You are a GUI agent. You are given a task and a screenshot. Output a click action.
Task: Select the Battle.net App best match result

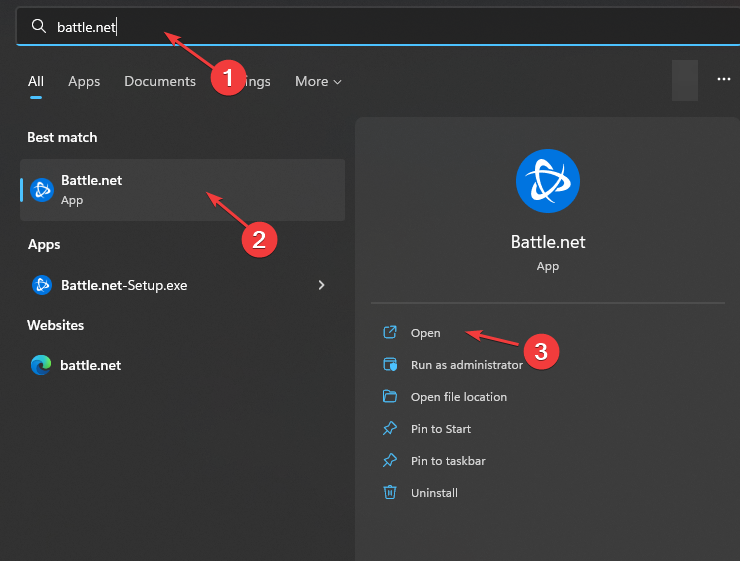(183, 190)
